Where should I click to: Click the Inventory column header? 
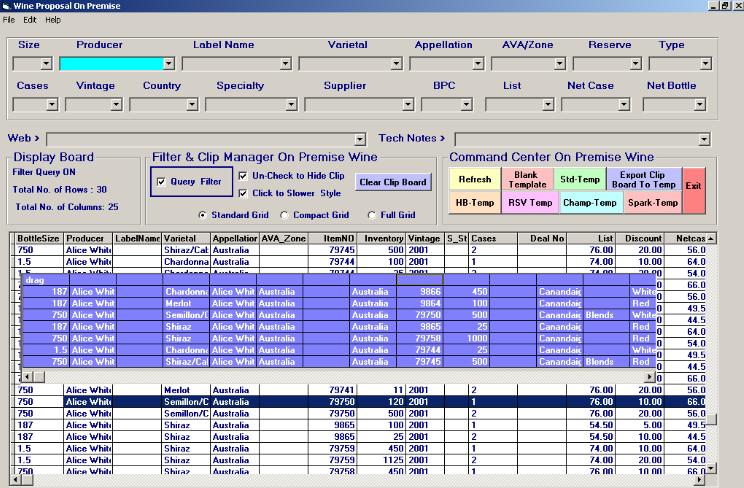tap(381, 238)
